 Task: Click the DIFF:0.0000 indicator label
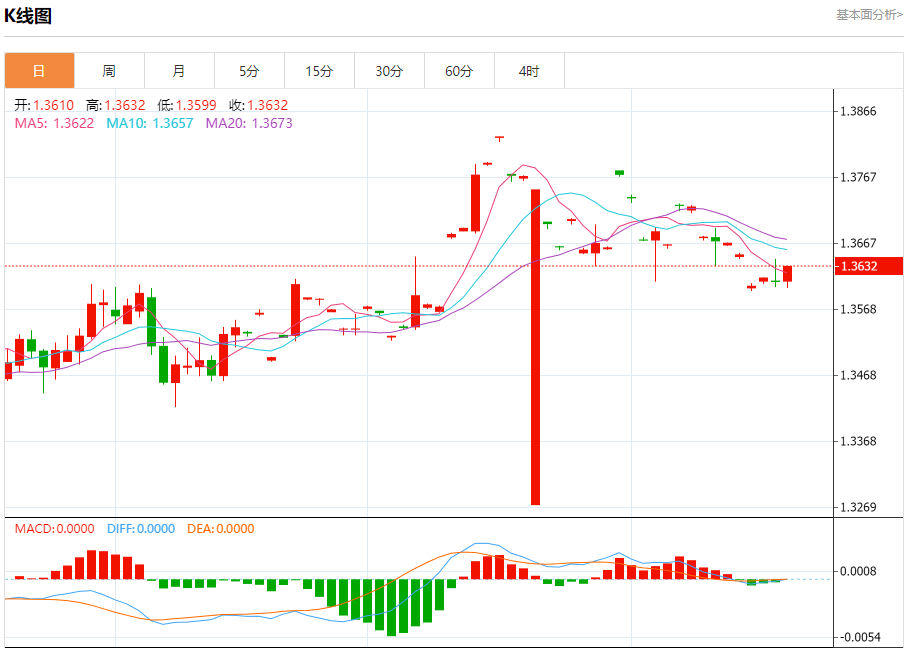tap(141, 529)
